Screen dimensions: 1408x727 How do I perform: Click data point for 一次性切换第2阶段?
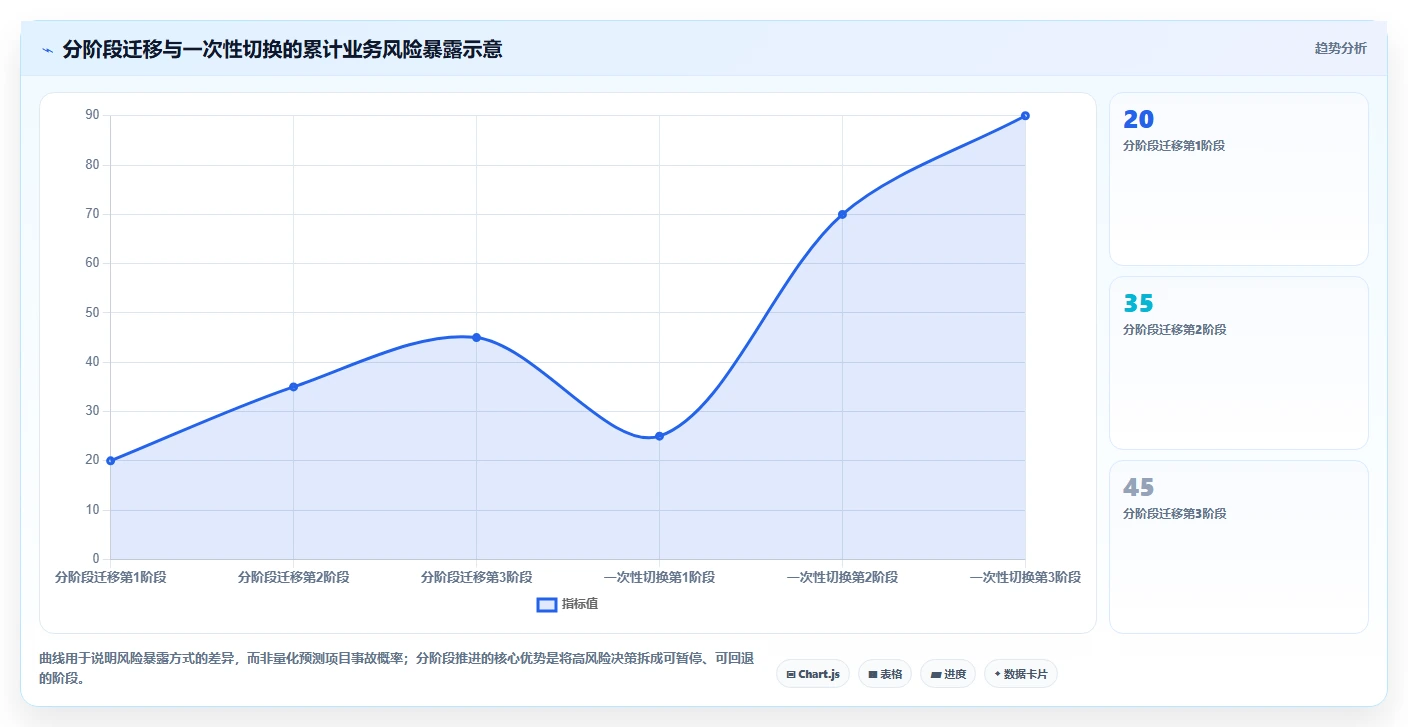coord(842,214)
